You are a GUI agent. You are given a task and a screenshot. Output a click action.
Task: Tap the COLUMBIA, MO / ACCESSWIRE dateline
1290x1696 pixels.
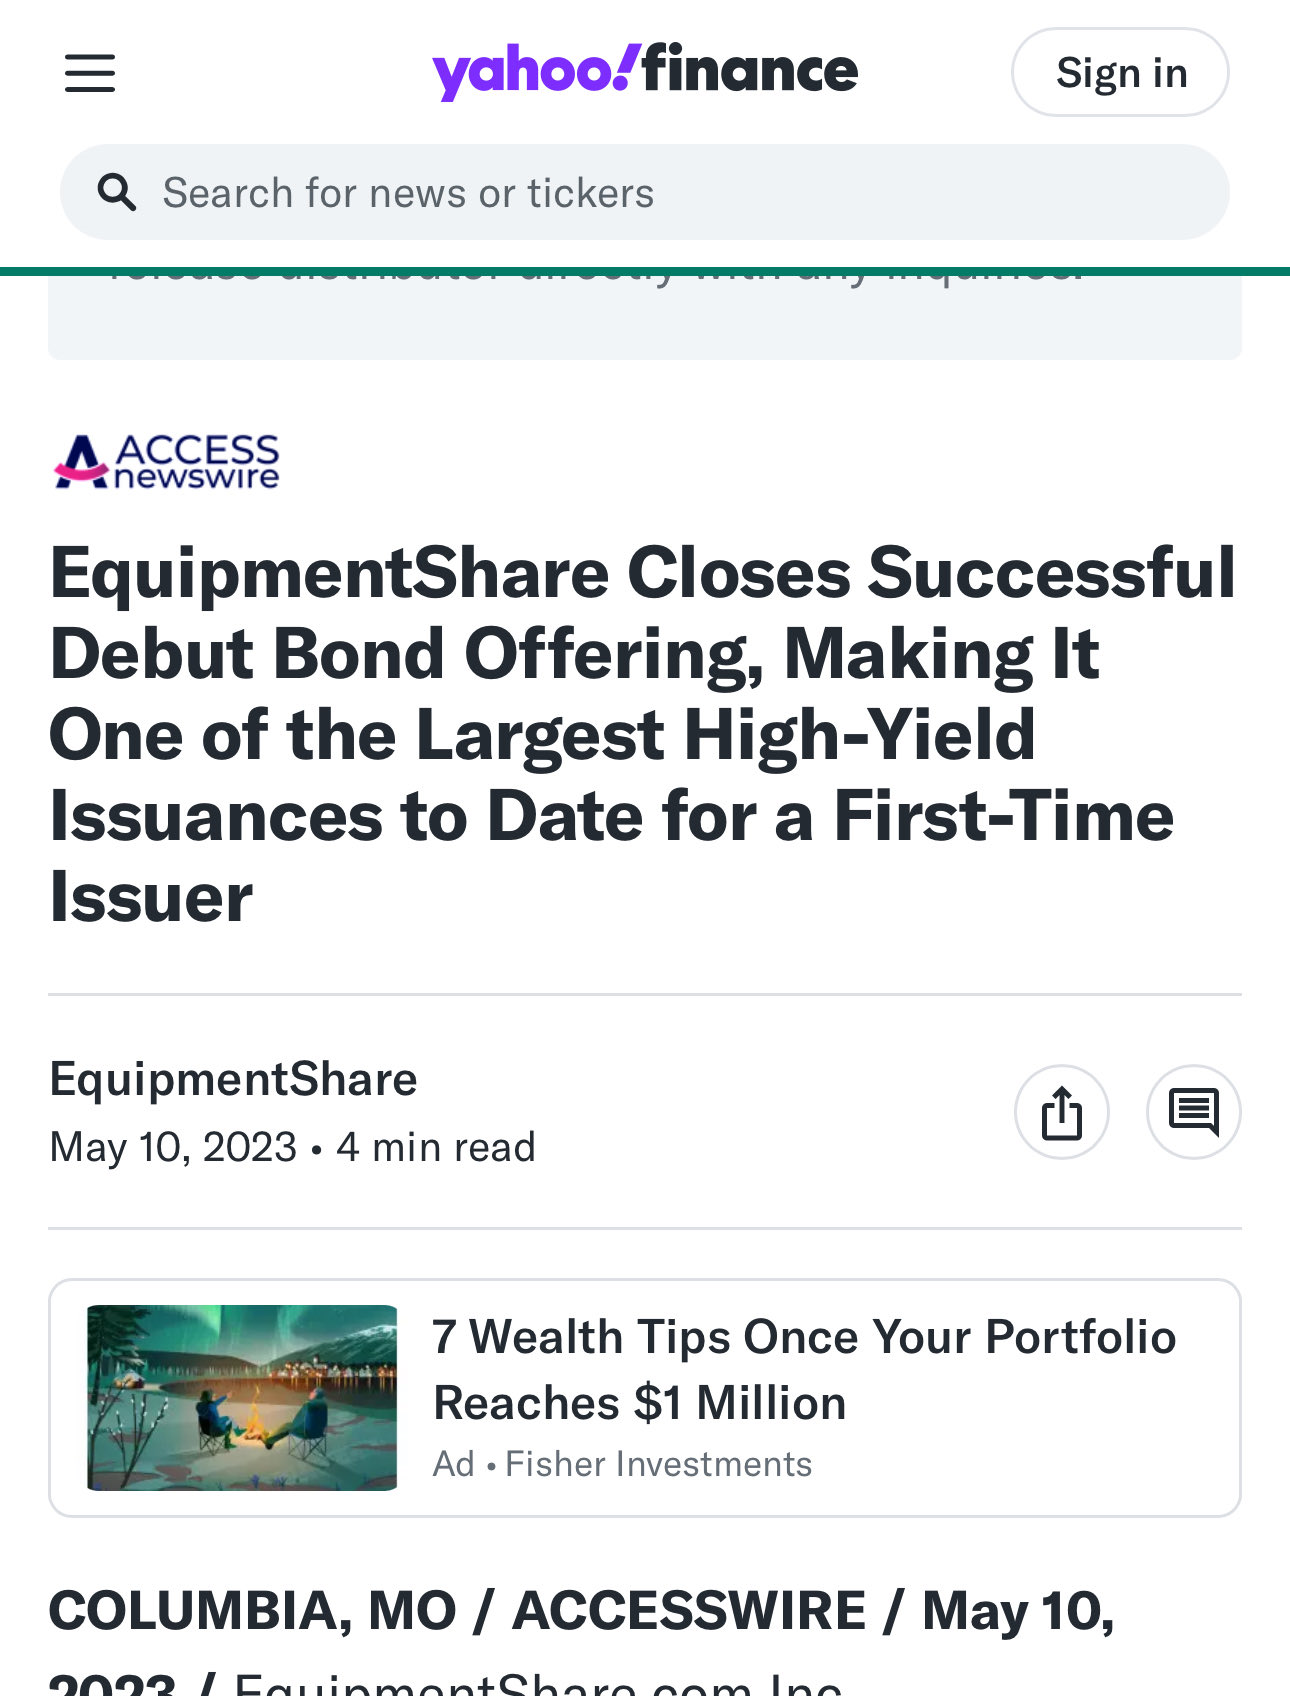tap(580, 1611)
